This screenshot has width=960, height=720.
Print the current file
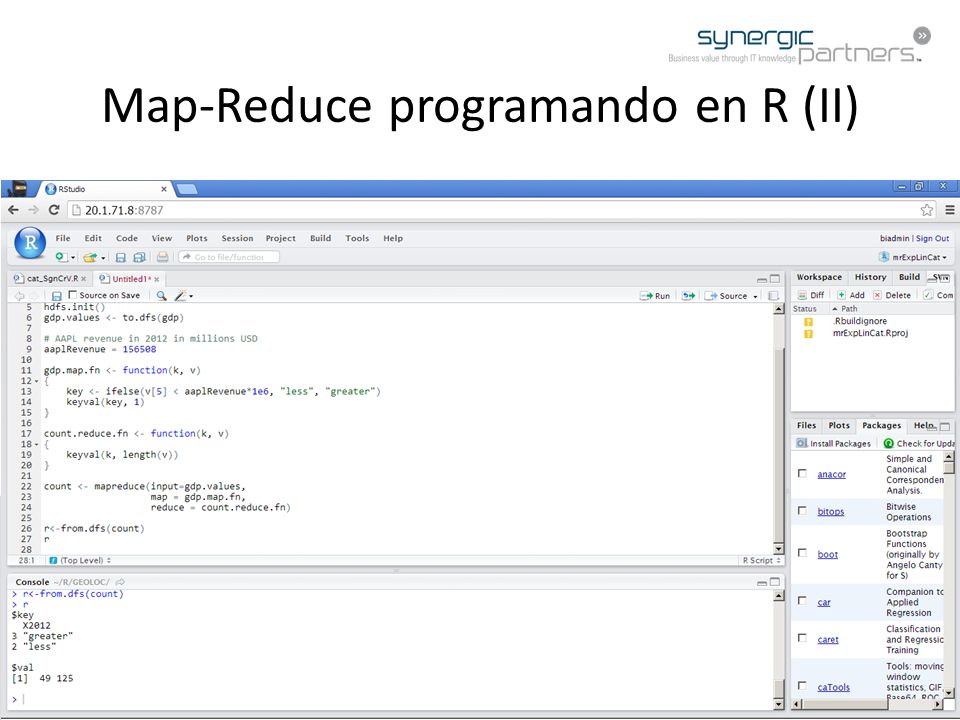tap(162, 258)
